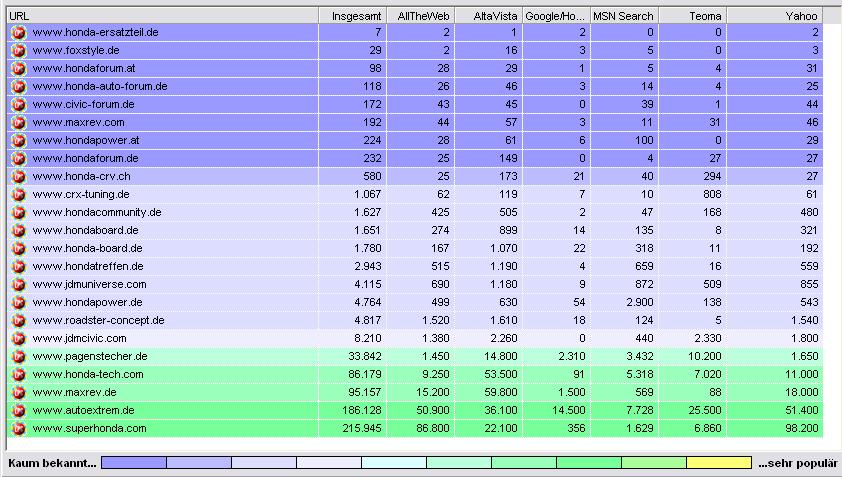Click the Yahoo column header
This screenshot has width=842, height=477.
[x=775, y=16]
